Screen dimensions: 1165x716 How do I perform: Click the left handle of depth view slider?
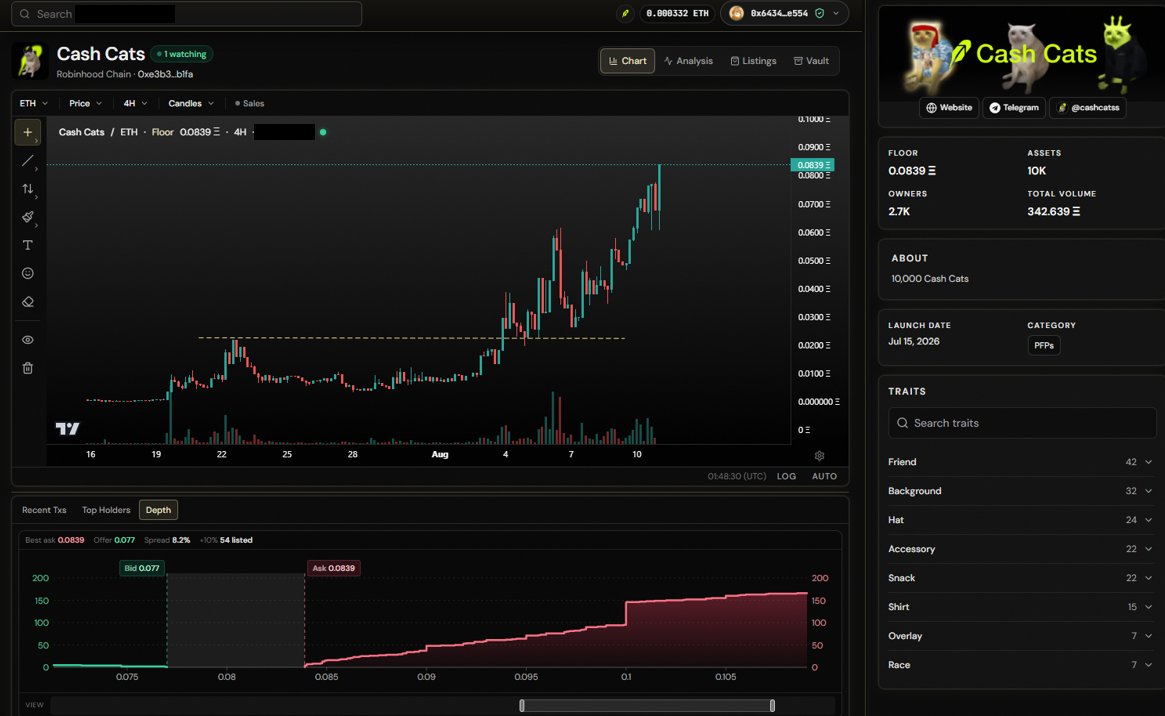pos(522,706)
